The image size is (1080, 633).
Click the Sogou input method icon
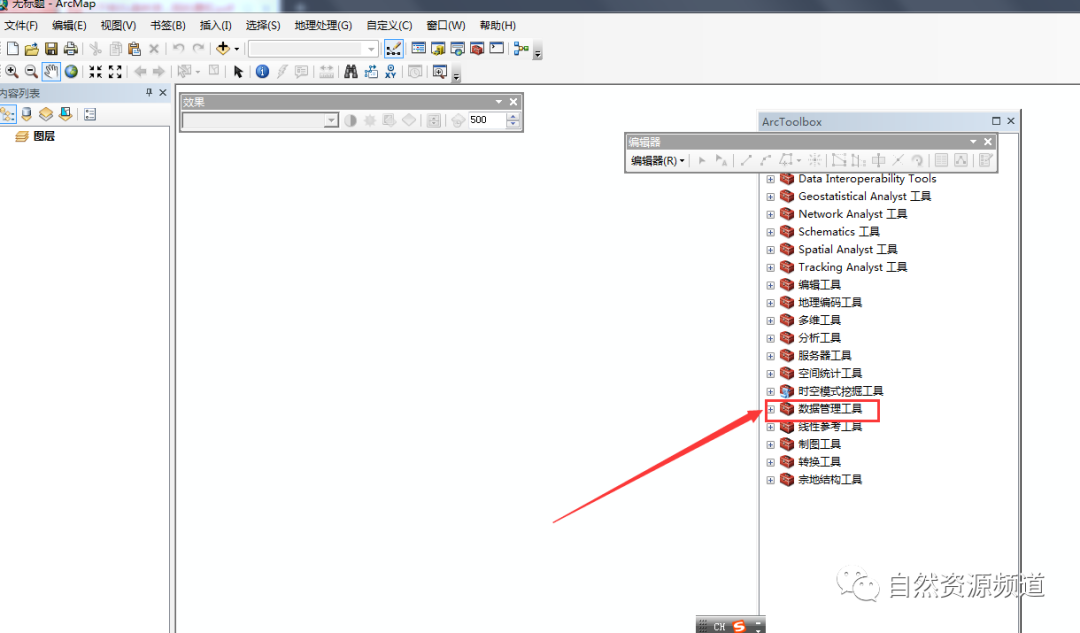coord(739,626)
